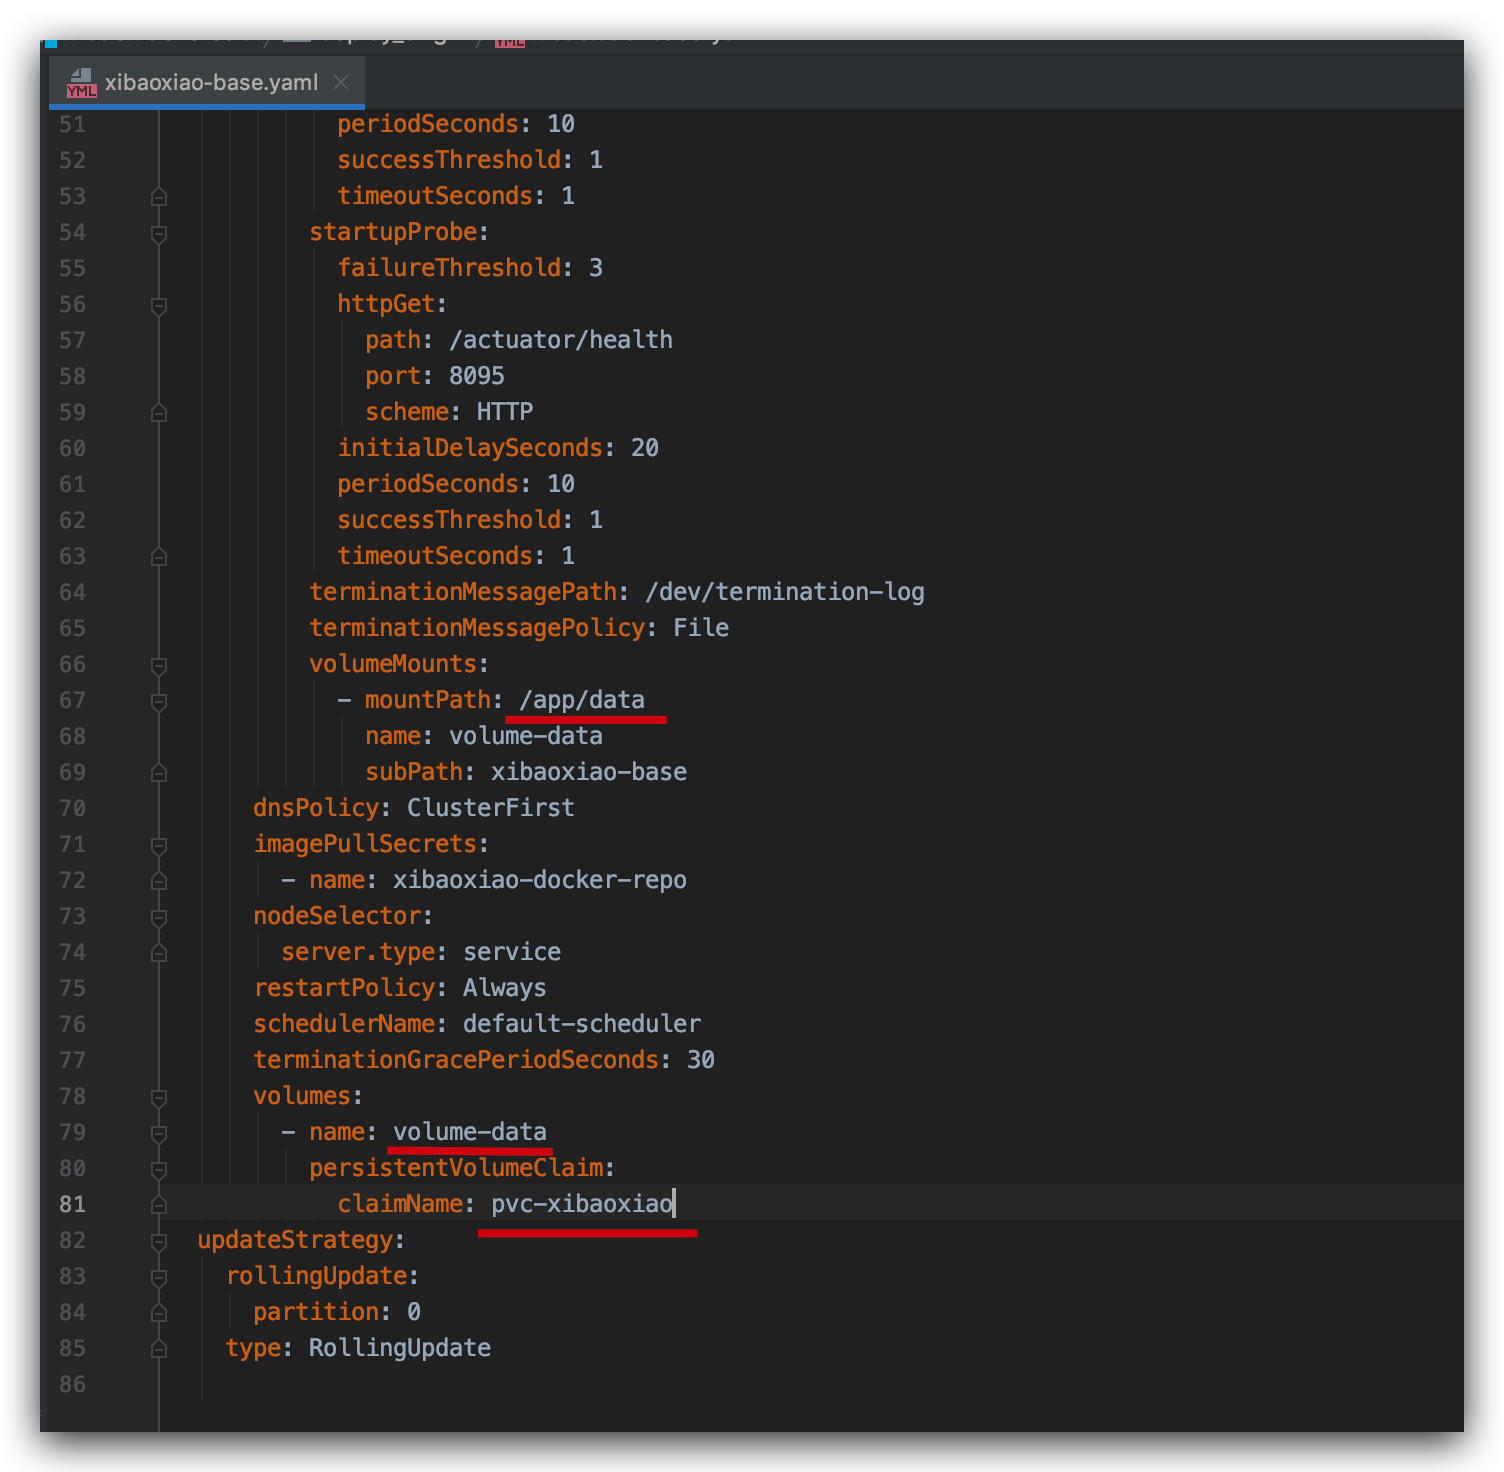Fold the volumeMounts section
Viewport: 1504px width, 1472px height.
pyautogui.click(x=159, y=665)
